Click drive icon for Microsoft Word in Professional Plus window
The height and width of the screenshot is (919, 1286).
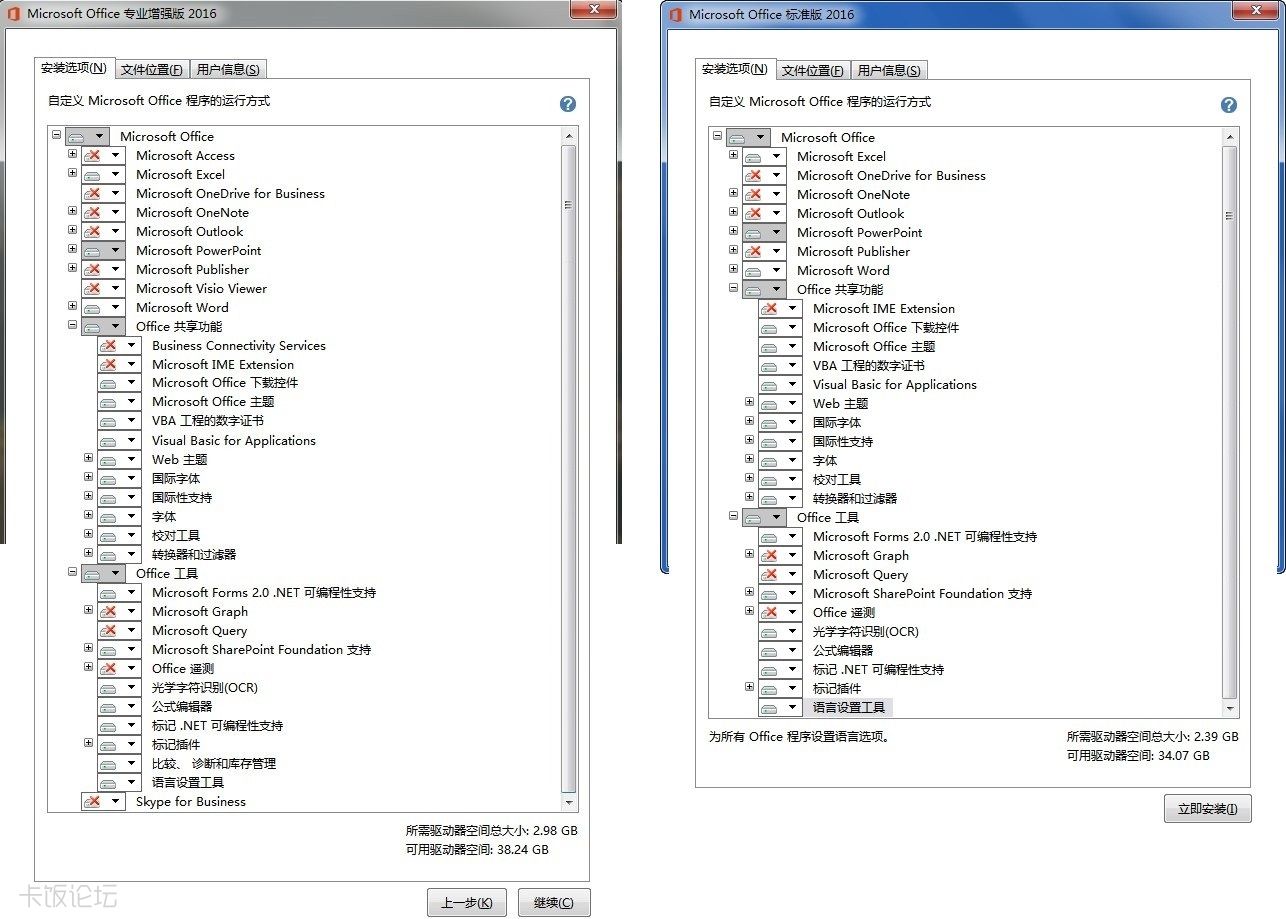point(93,307)
